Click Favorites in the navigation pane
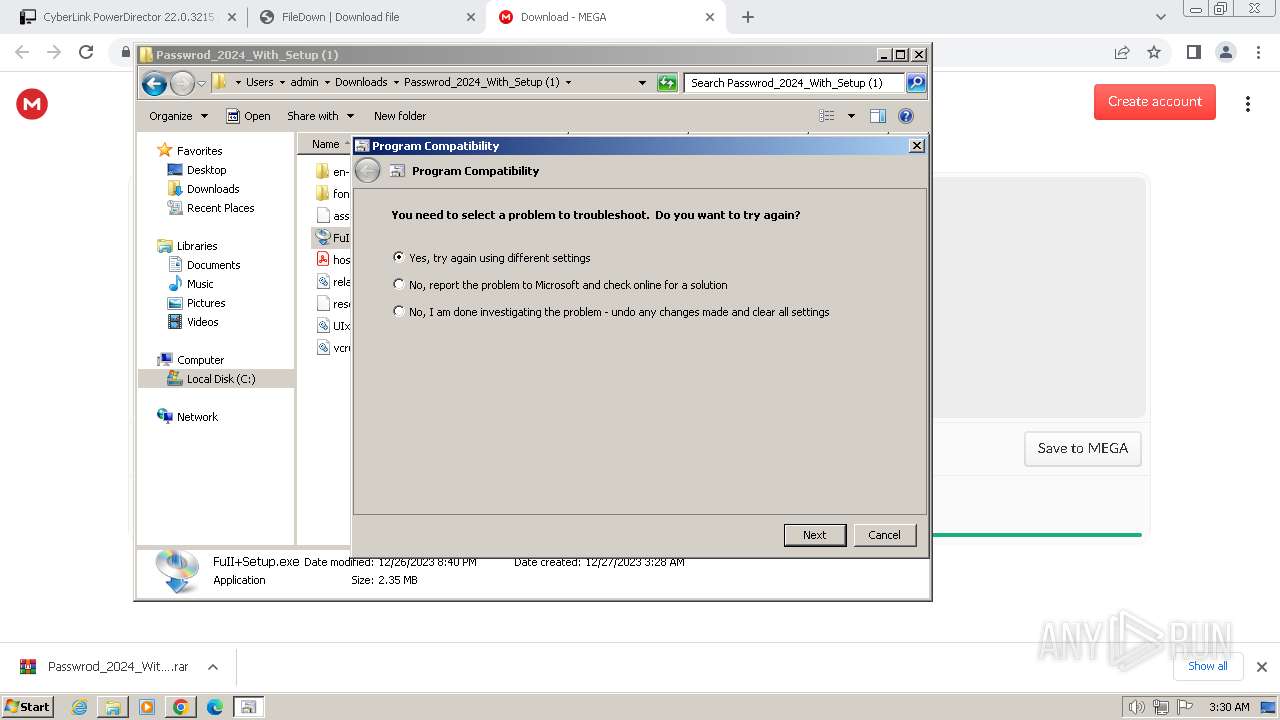Image resolution: width=1280 pixels, height=720 pixels. pos(199,151)
